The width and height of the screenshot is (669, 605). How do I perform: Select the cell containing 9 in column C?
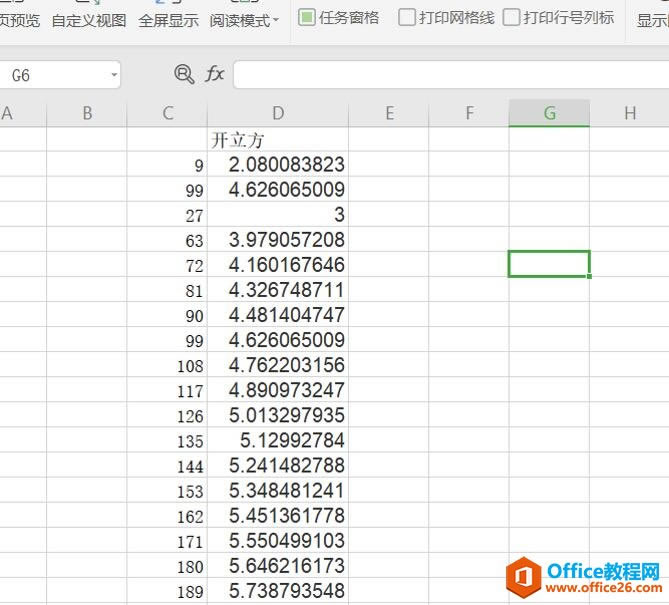(167, 164)
